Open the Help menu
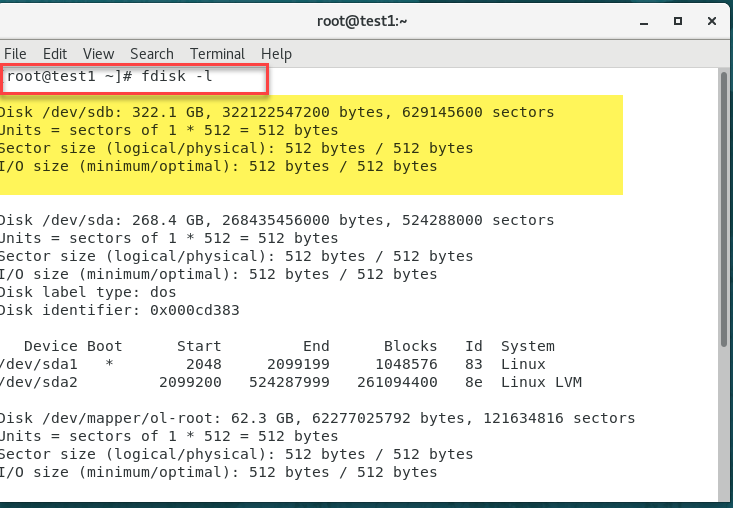Viewport: 733px width, 508px height. [276, 54]
